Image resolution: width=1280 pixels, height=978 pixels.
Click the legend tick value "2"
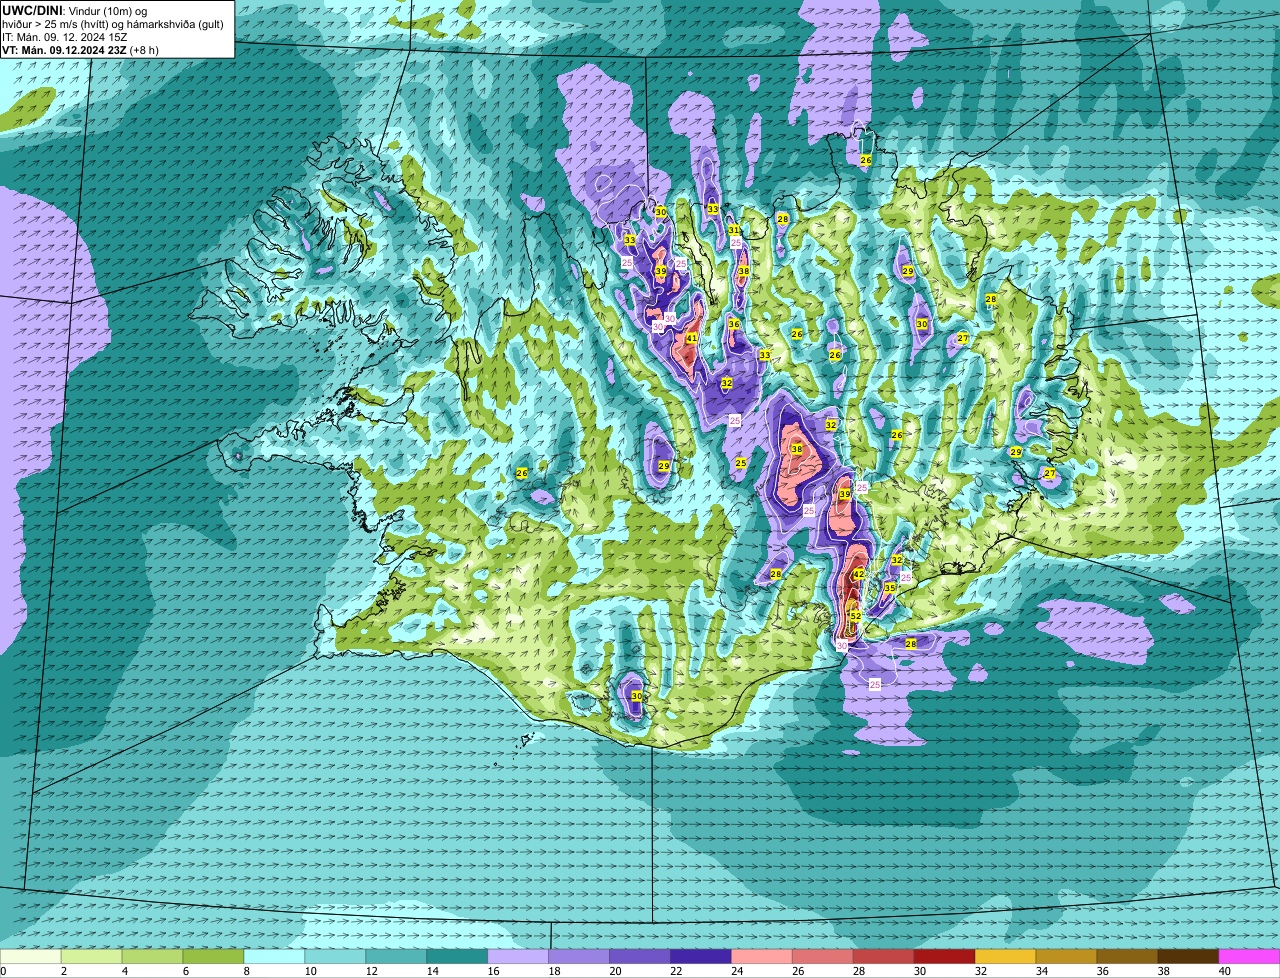pyautogui.click(x=64, y=971)
